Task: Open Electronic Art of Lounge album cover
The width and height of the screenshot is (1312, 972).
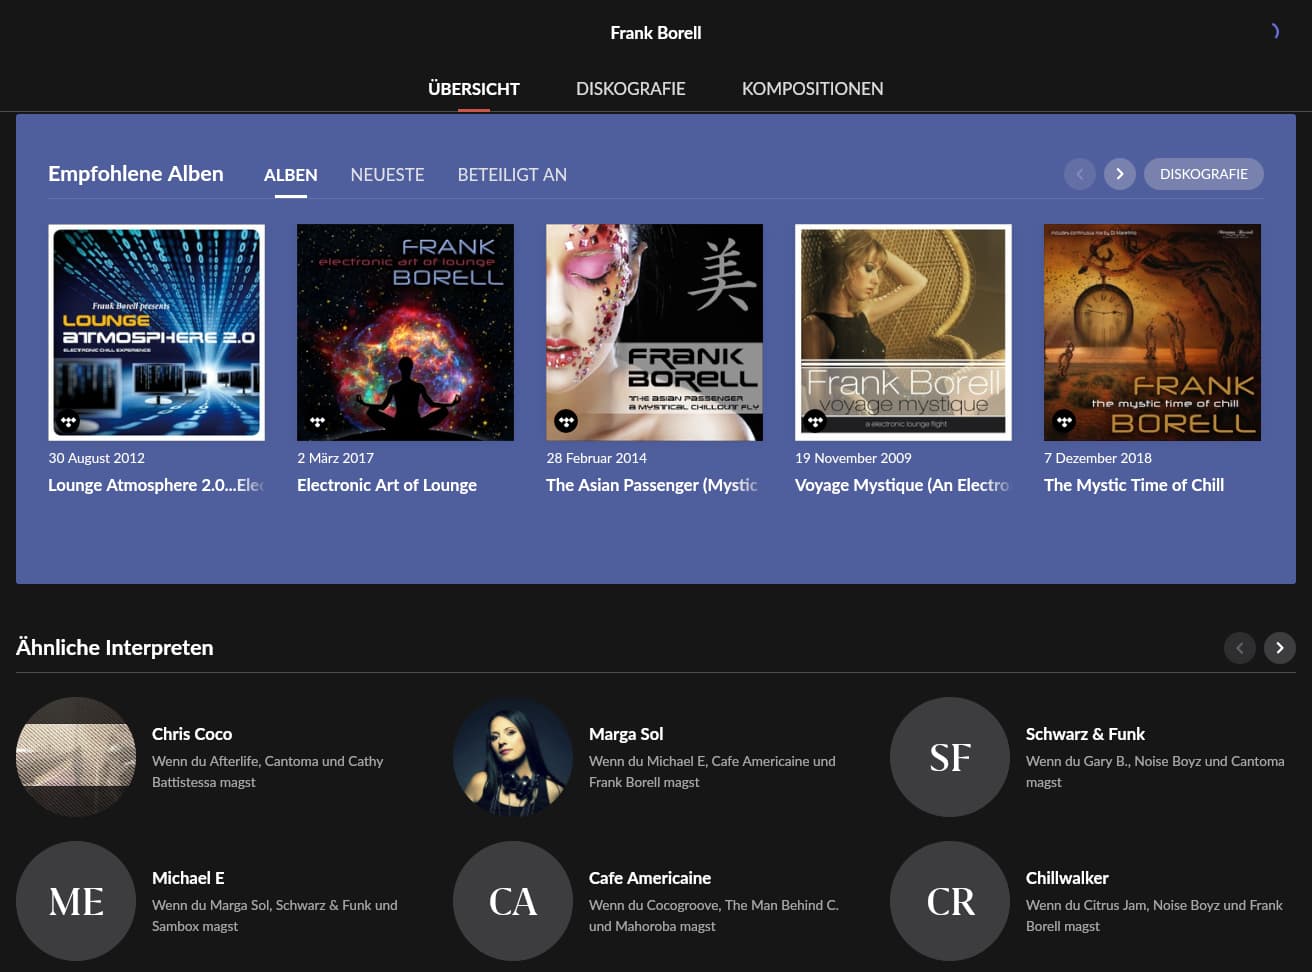Action: [405, 332]
